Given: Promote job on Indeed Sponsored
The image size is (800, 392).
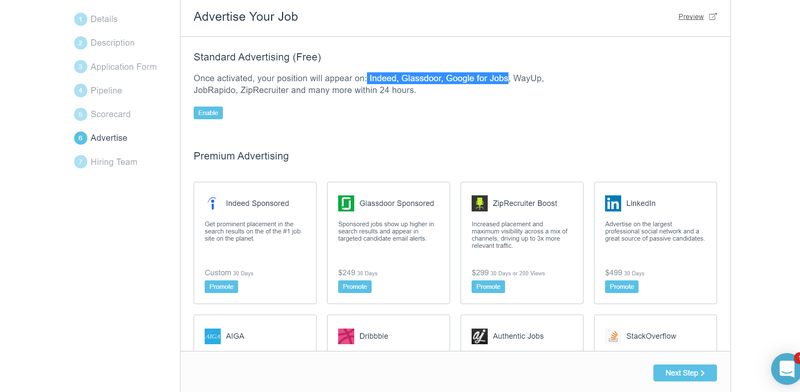Looking at the screenshot, I should tap(221, 287).
